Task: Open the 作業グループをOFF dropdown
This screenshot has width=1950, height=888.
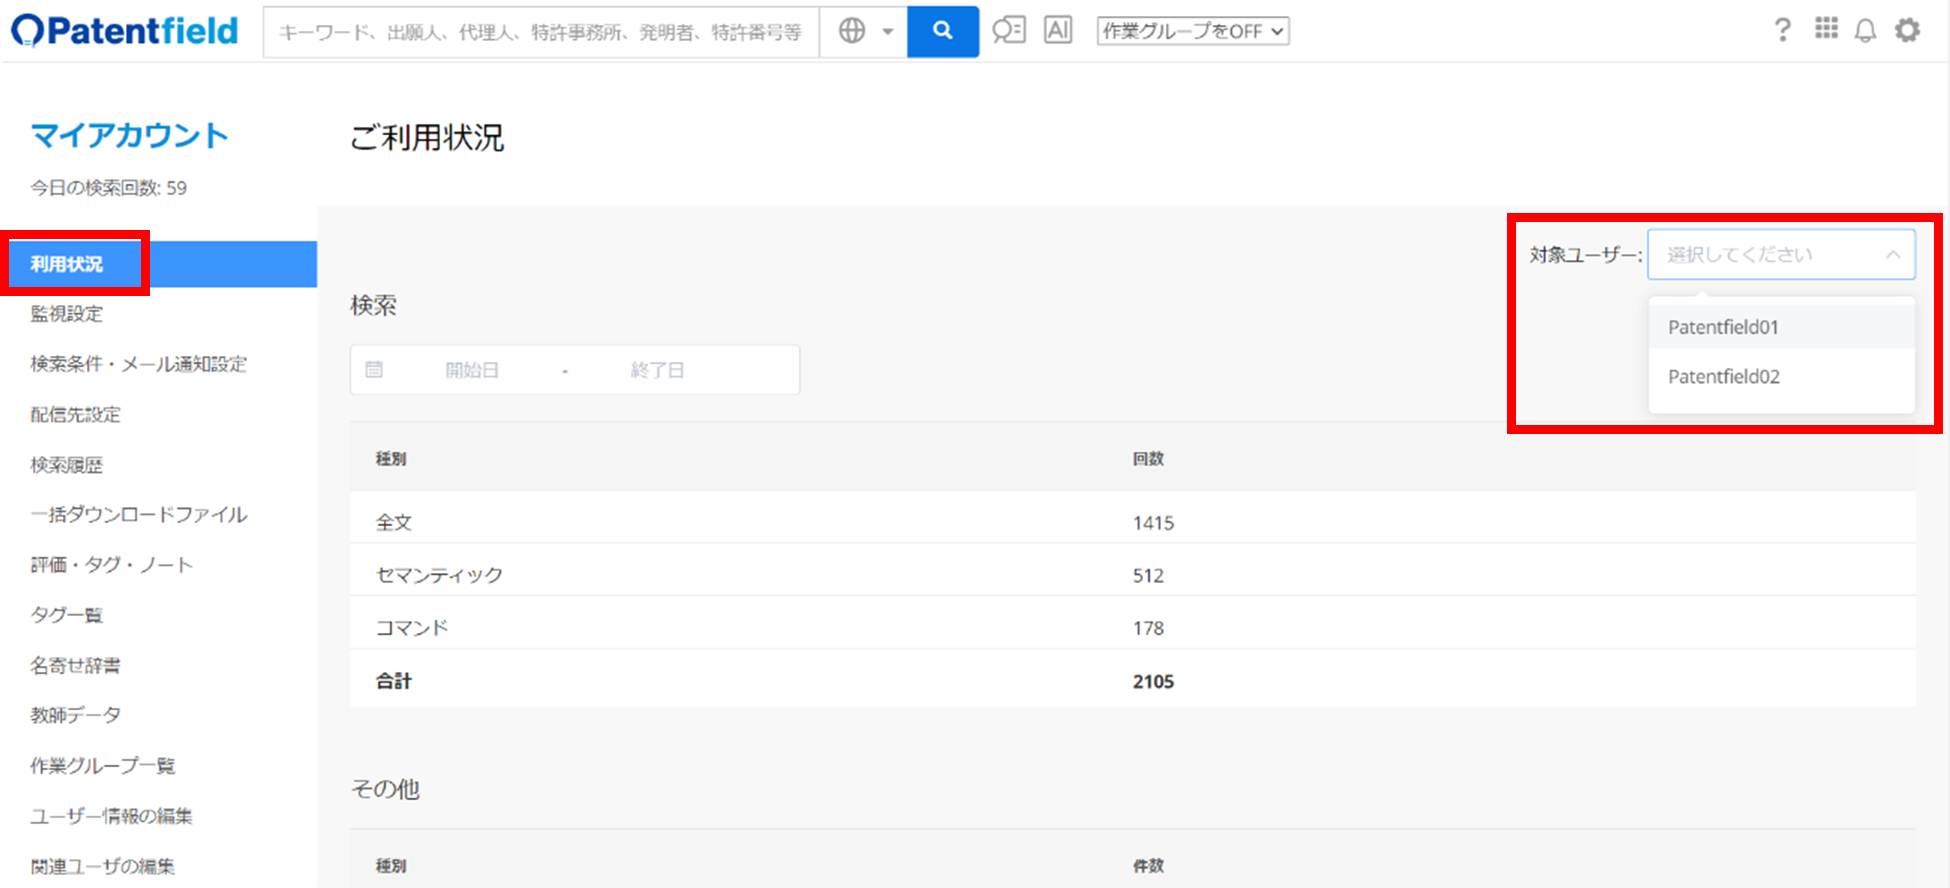Action: [x=1193, y=32]
